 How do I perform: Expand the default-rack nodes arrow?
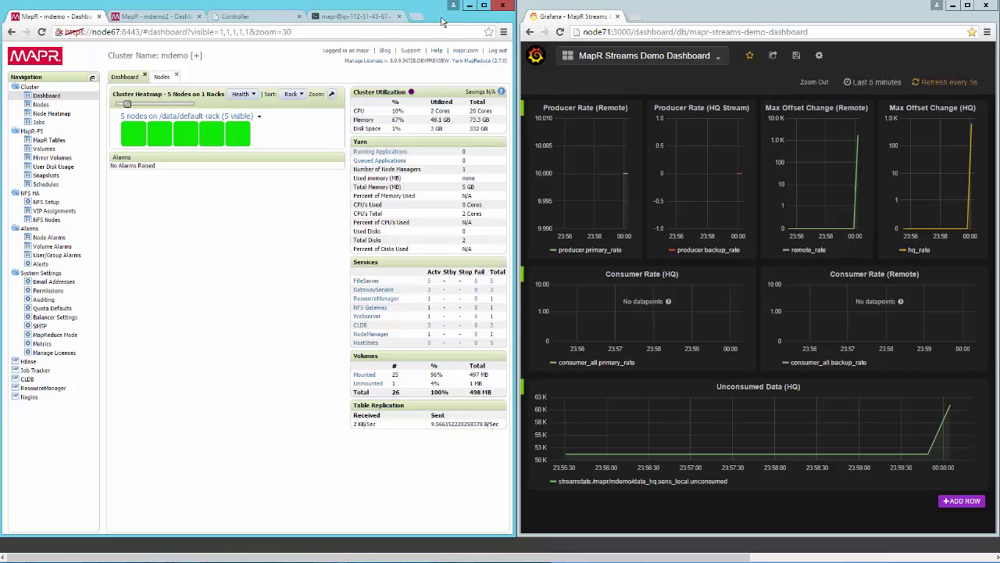tap(259, 117)
